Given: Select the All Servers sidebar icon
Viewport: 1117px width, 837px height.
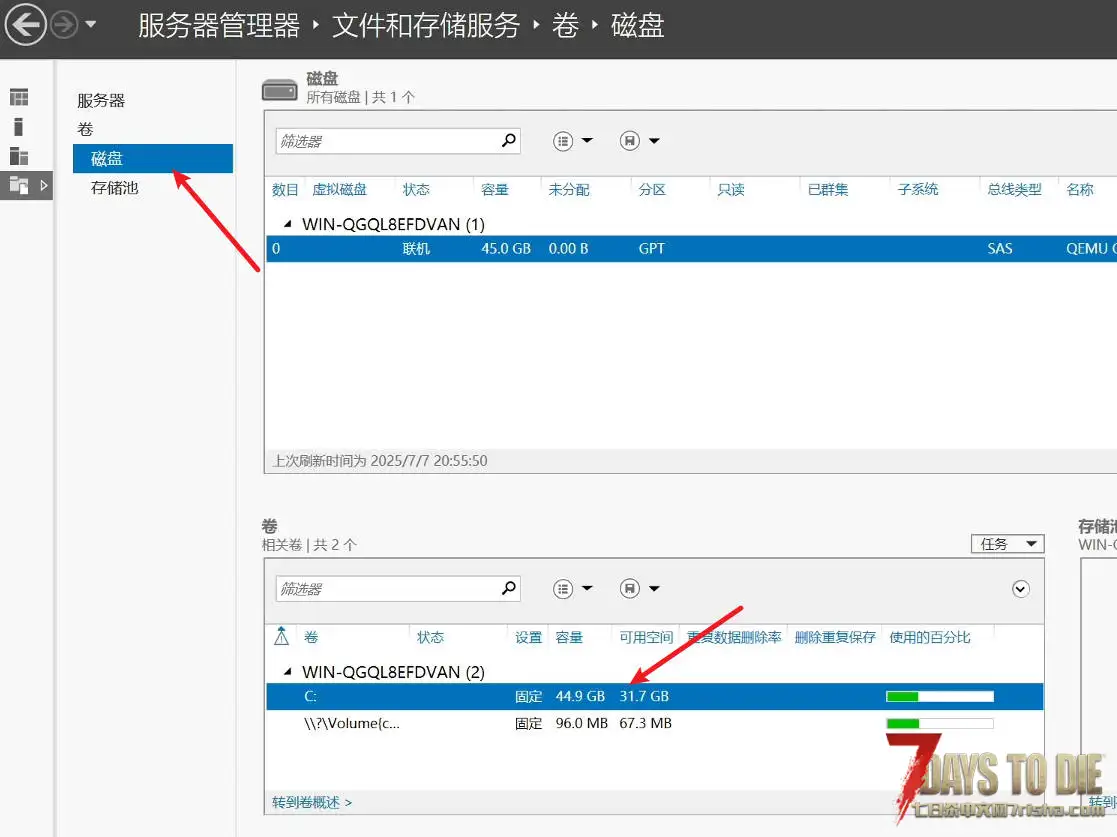Looking at the screenshot, I should 19,156.
